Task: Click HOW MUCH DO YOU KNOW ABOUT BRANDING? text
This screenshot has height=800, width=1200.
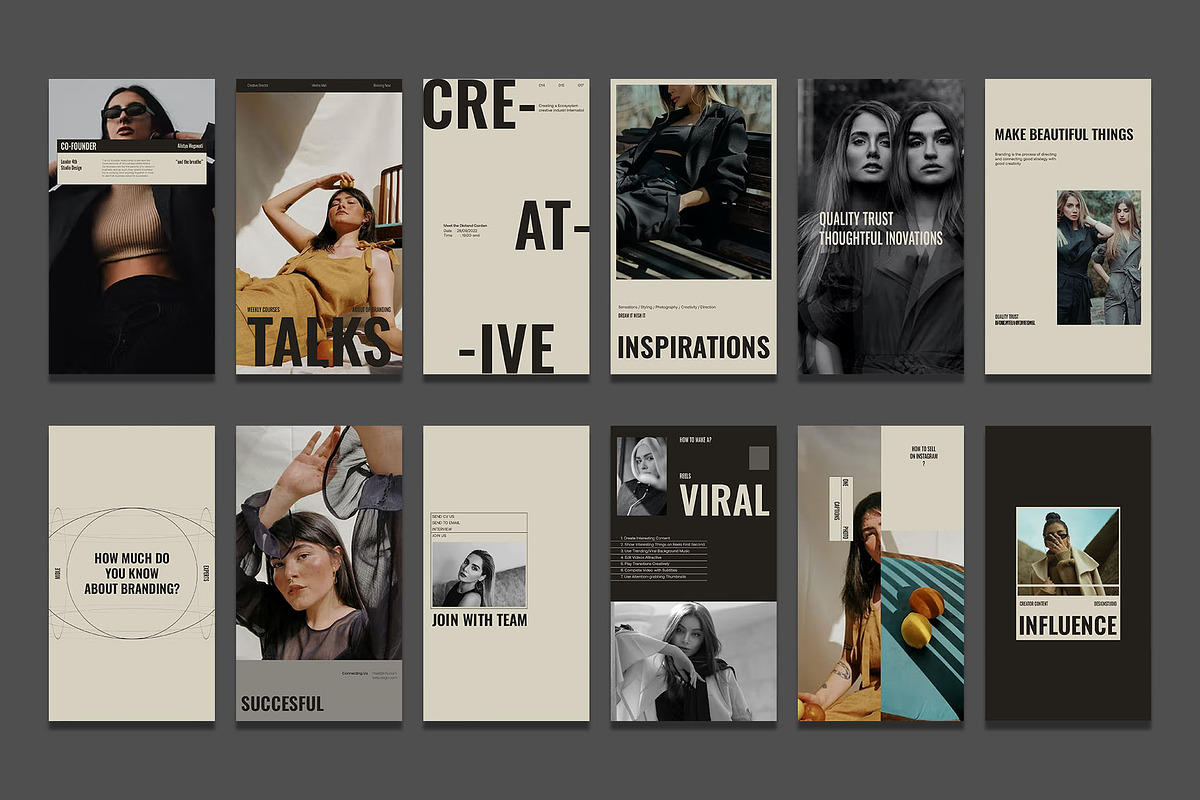Action: [x=132, y=573]
